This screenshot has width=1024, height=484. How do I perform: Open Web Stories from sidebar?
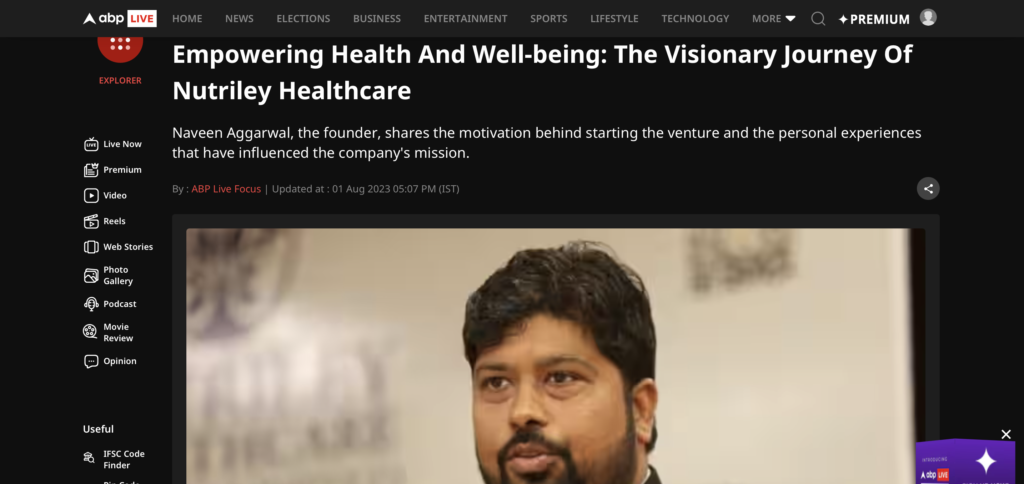(x=118, y=247)
